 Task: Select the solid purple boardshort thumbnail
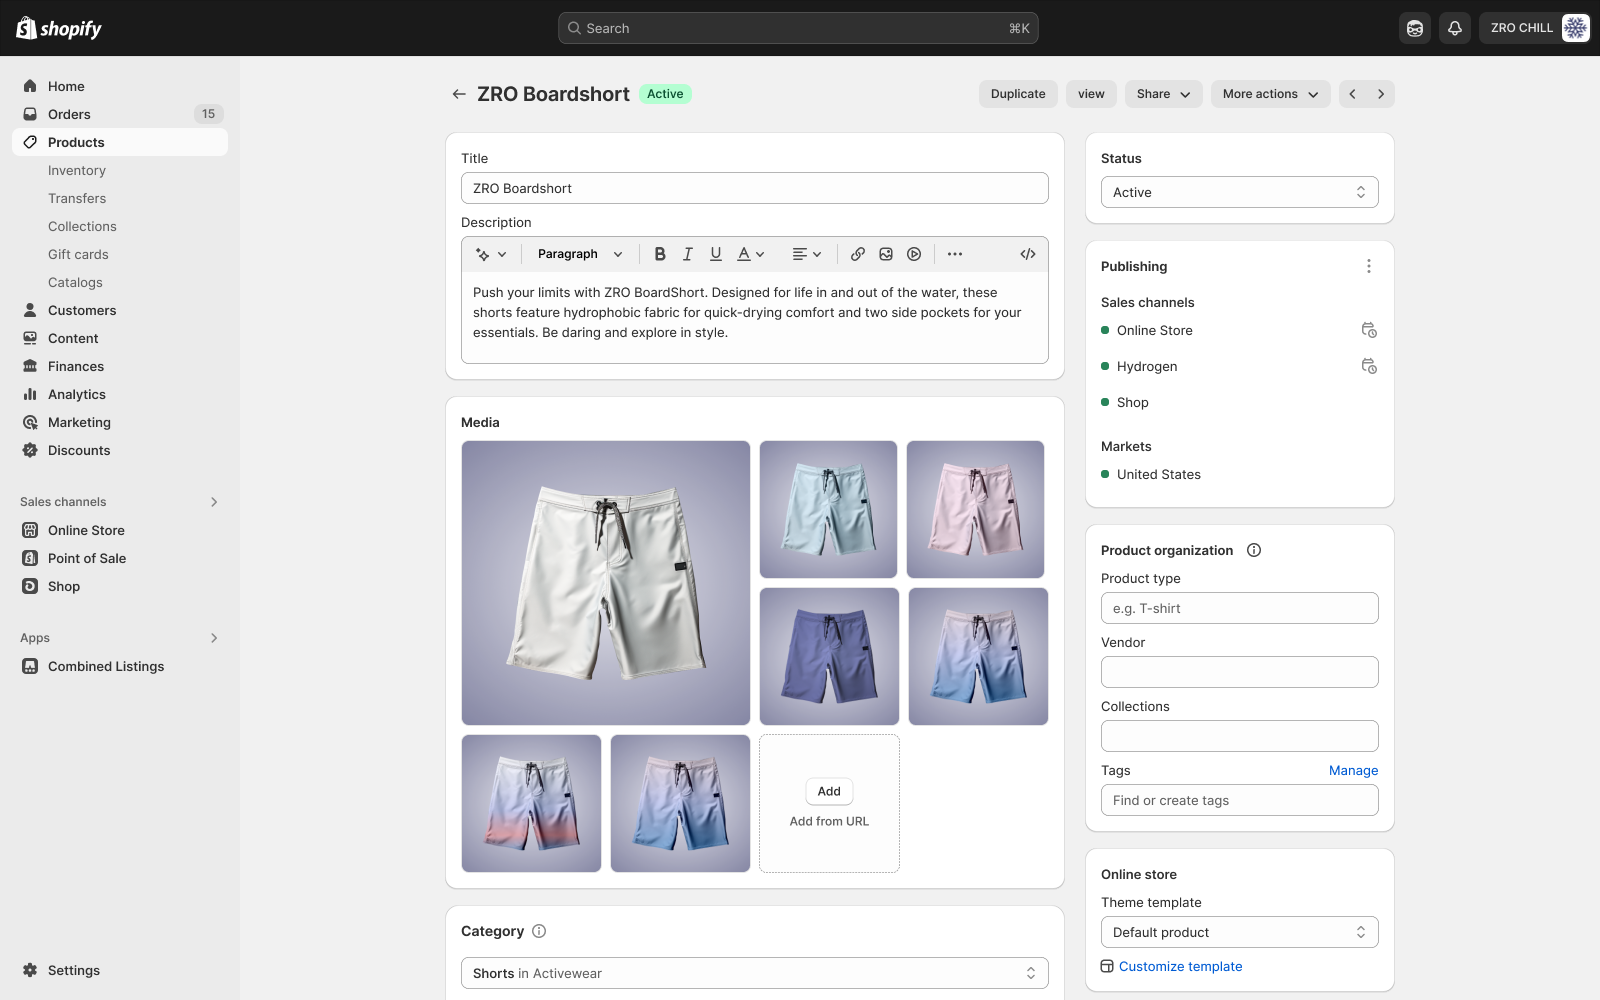[x=829, y=656]
